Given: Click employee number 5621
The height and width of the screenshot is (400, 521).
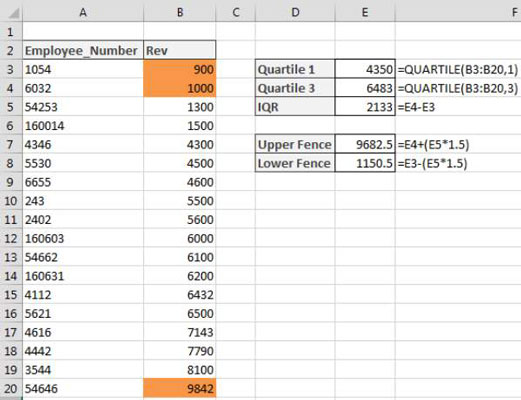Looking at the screenshot, I should point(83,314).
